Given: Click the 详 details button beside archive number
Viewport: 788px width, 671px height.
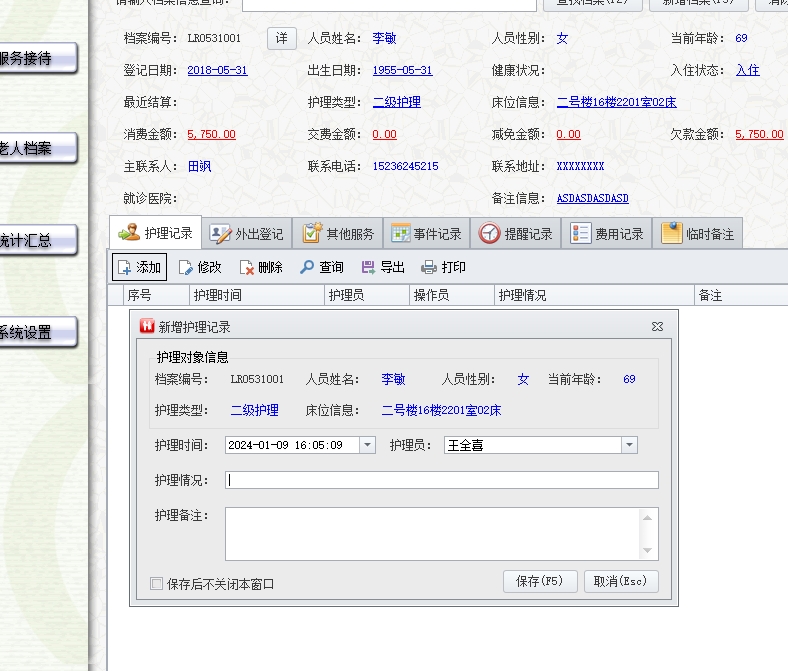Looking at the screenshot, I should 282,39.
